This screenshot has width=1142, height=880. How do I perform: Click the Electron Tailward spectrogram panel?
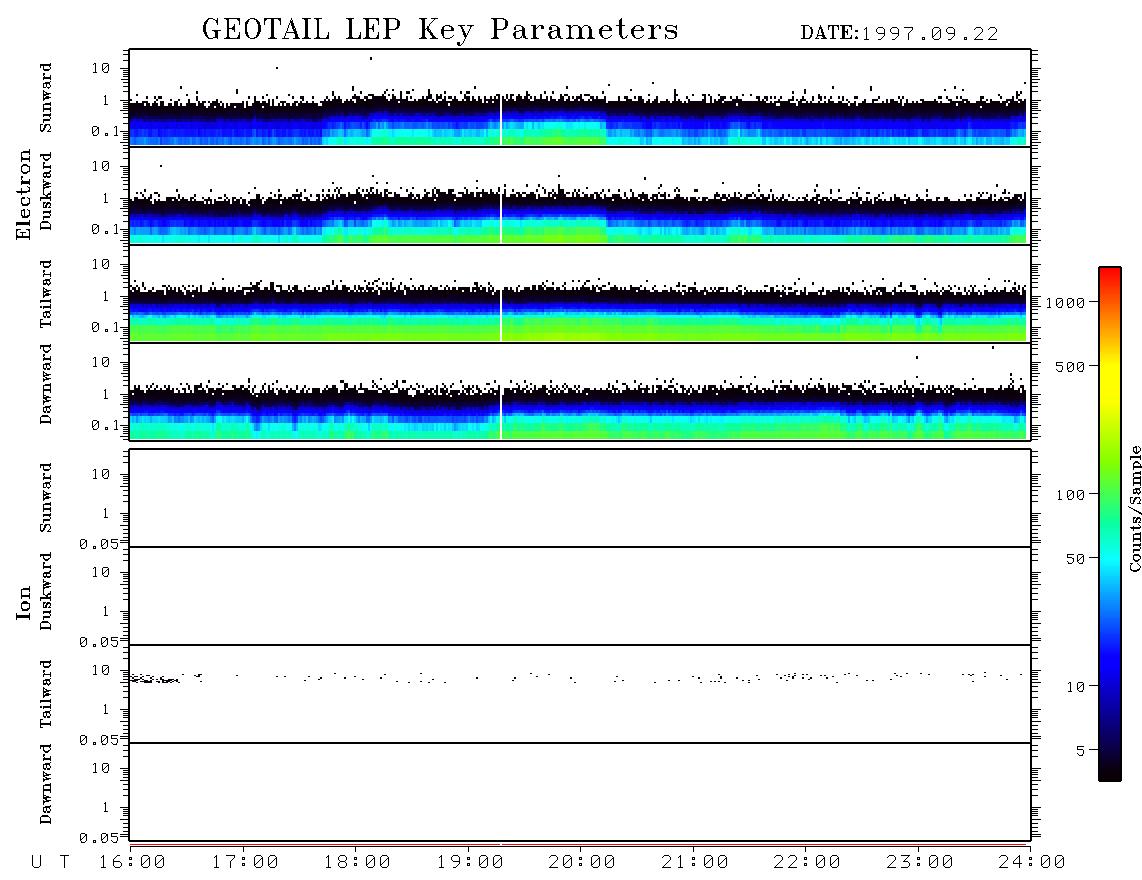[x=580, y=294]
